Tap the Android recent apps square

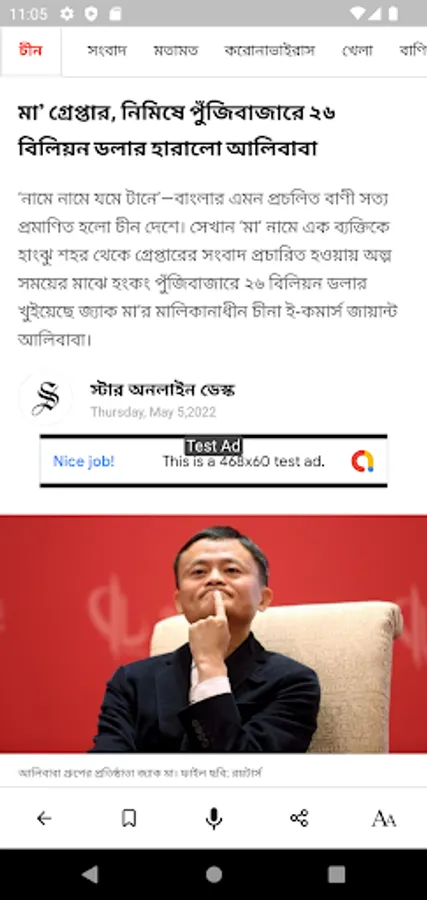336,874
